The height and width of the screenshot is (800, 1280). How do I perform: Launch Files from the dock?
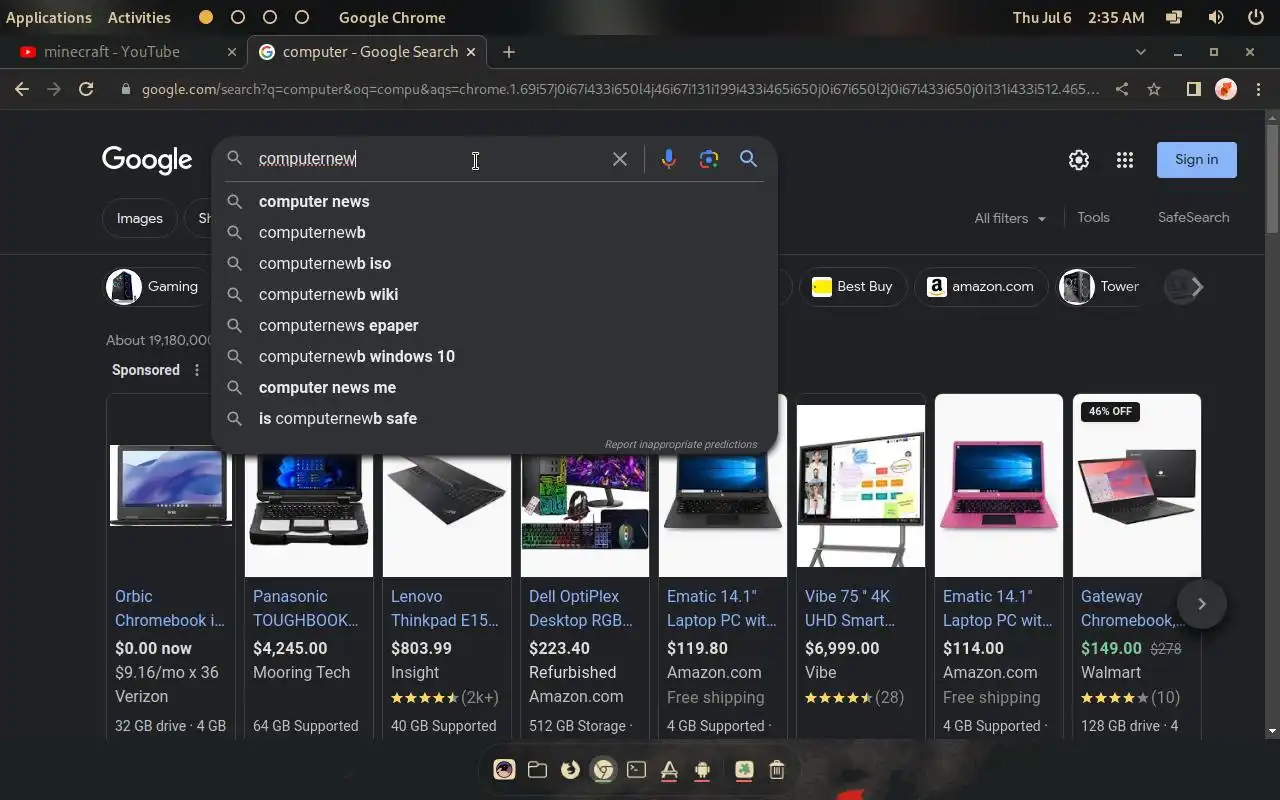click(537, 769)
